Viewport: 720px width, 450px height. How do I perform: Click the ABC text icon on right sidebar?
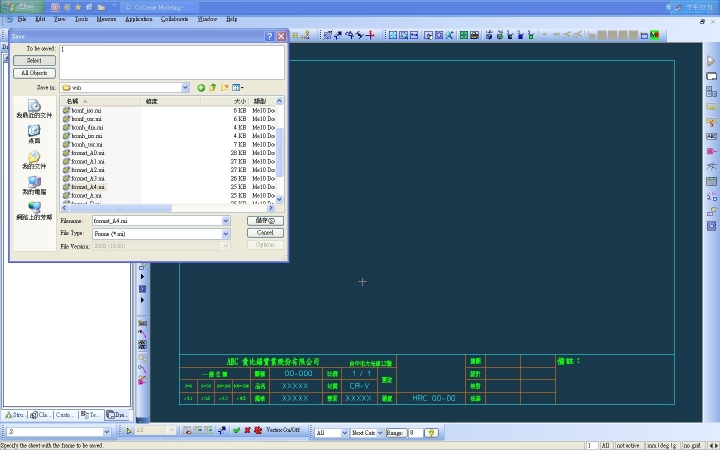(x=711, y=136)
